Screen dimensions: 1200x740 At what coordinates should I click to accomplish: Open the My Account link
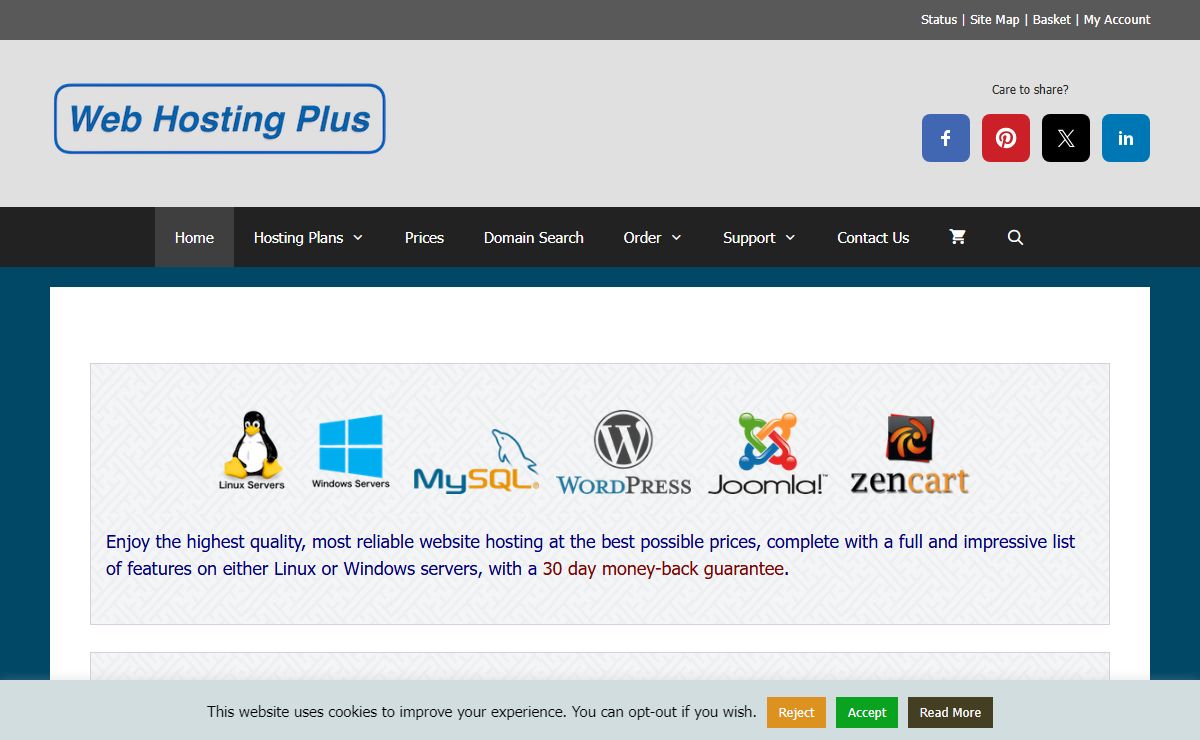(1117, 20)
